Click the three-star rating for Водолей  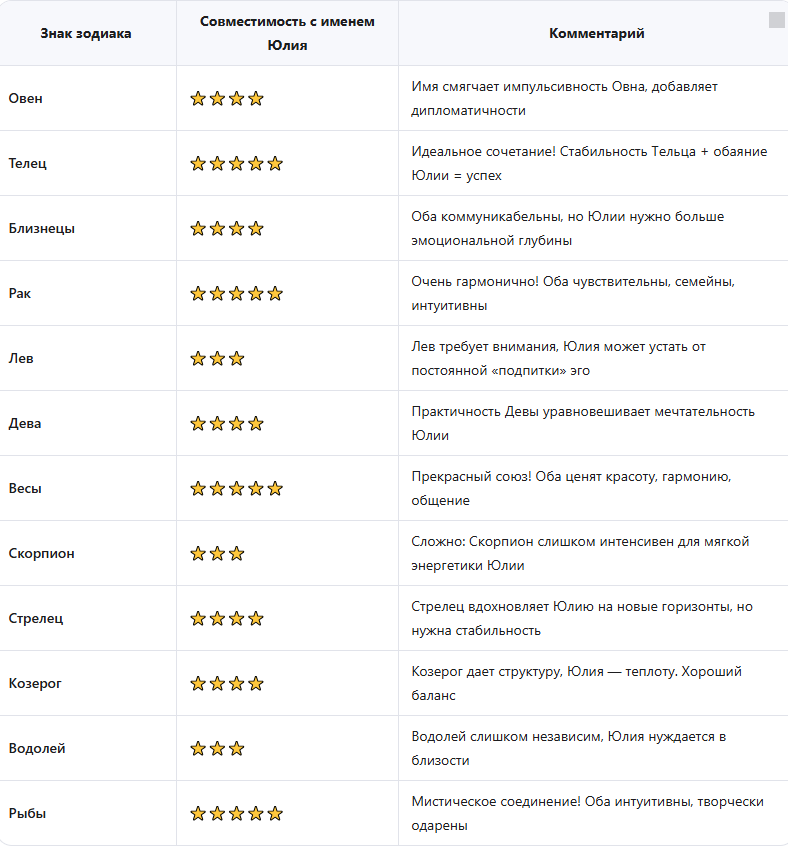click(x=217, y=749)
